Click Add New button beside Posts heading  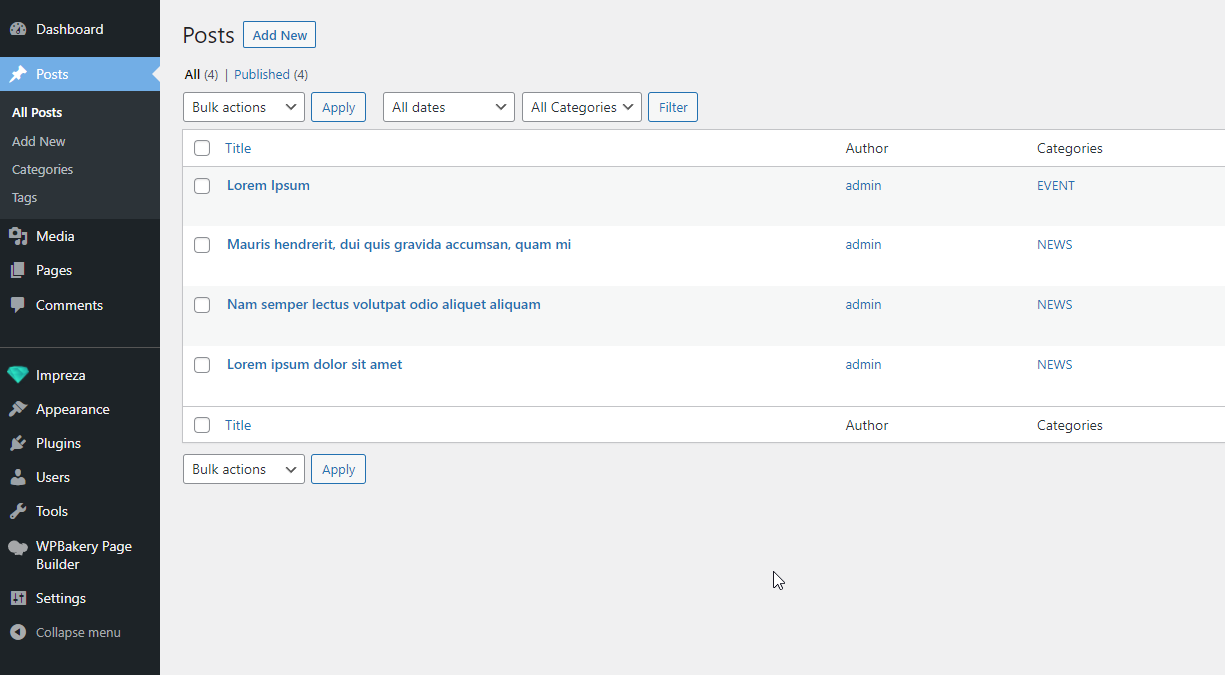coord(279,35)
